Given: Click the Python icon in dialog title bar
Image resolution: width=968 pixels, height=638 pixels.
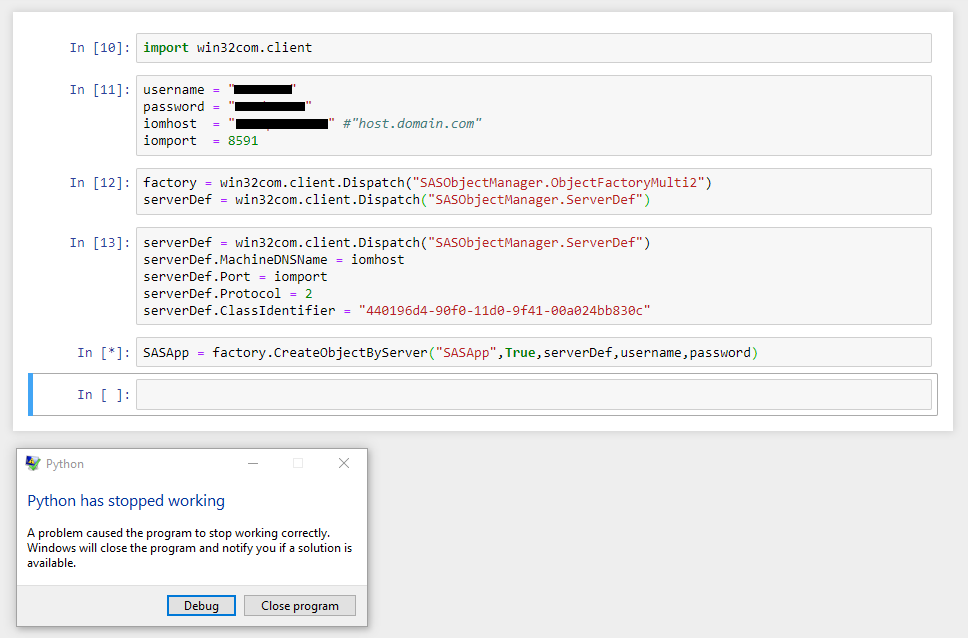Looking at the screenshot, I should click(x=33, y=464).
